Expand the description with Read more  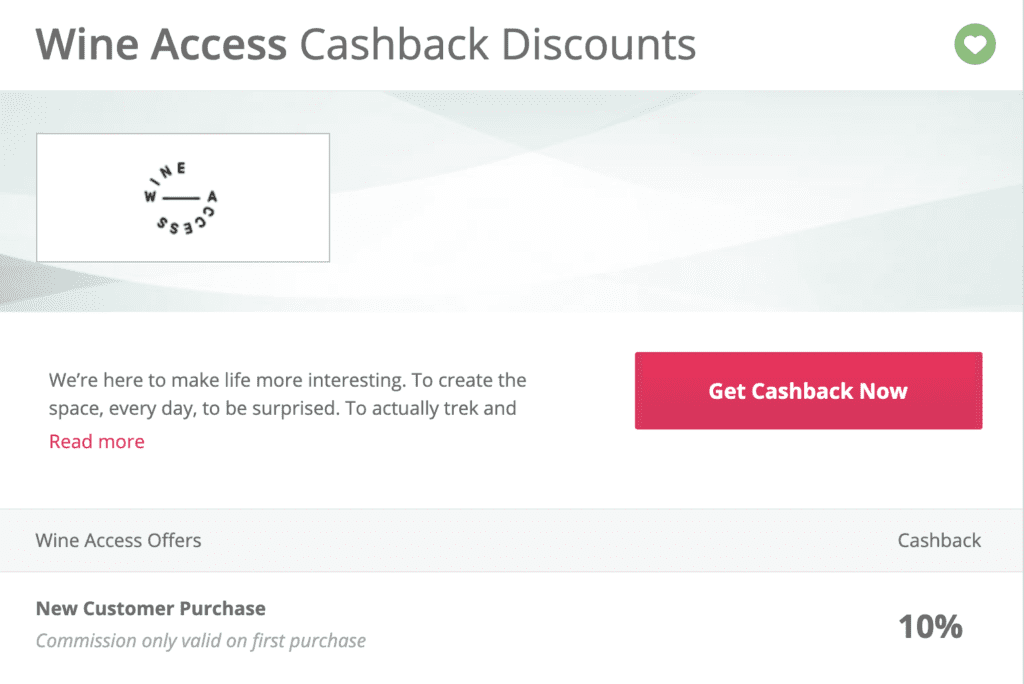point(96,441)
